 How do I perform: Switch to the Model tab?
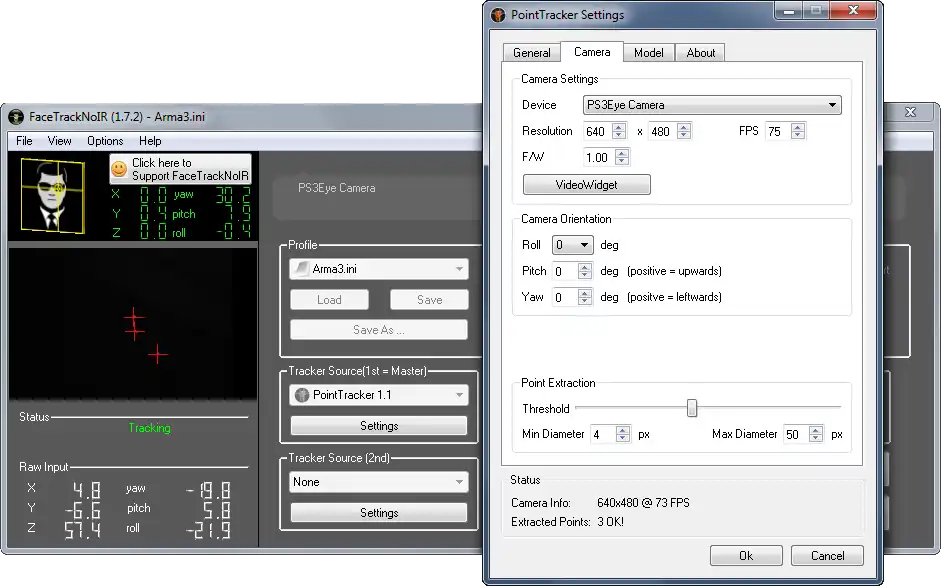649,53
